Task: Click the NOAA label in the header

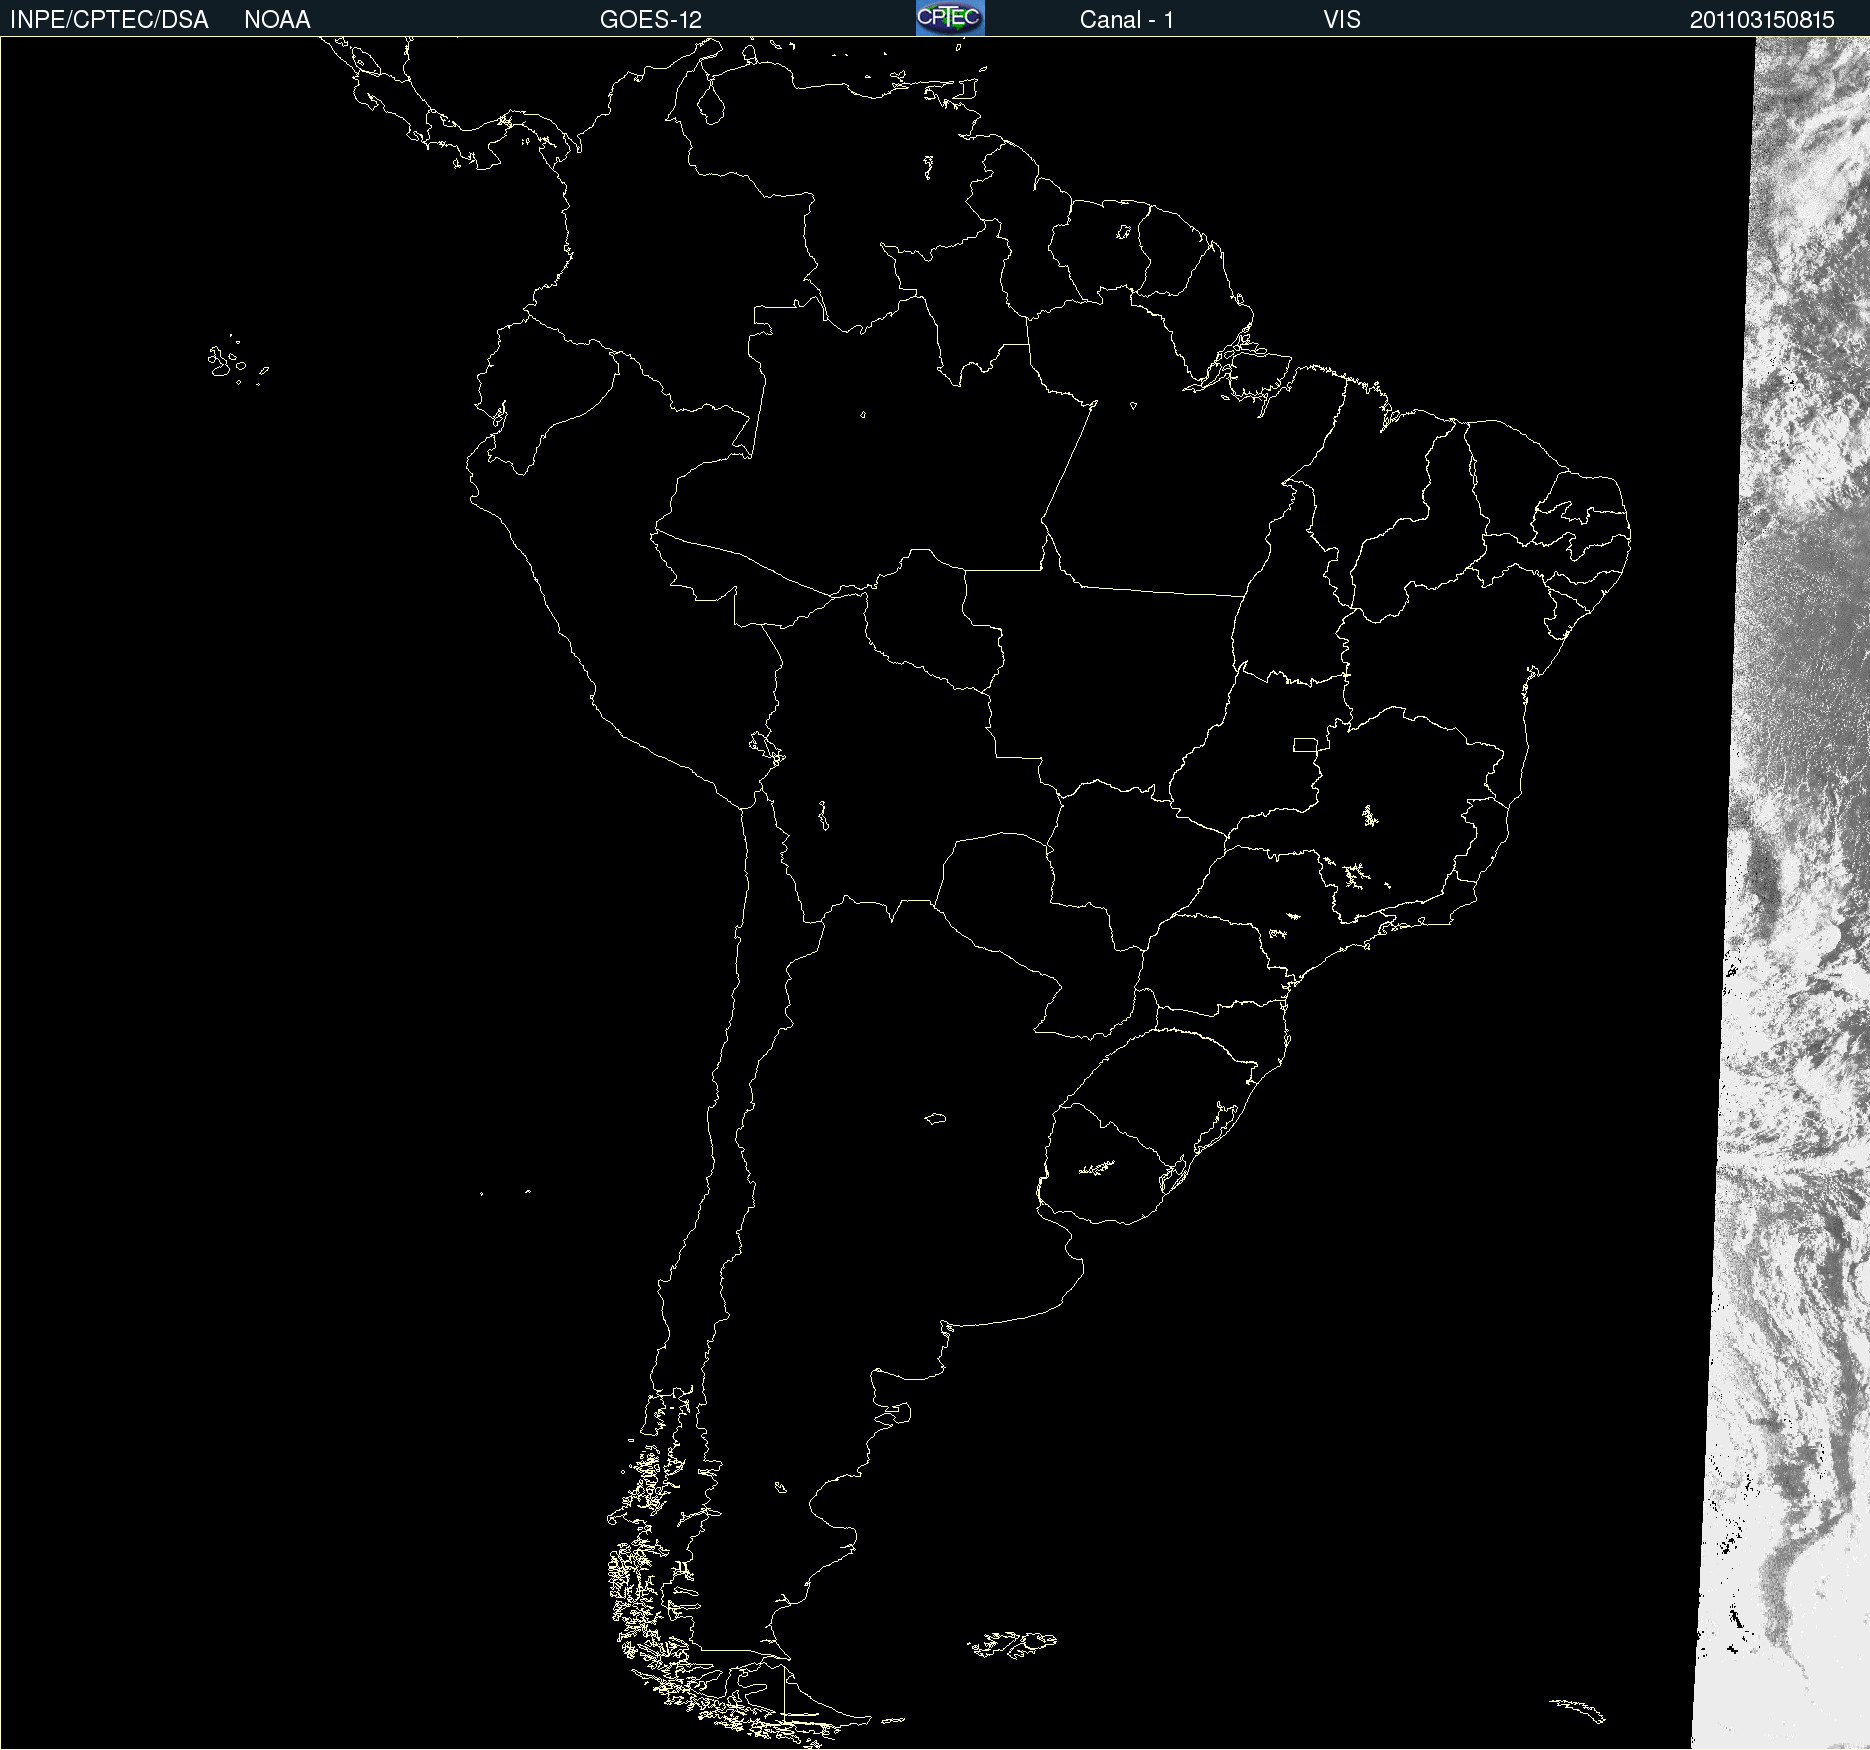Action: coord(277,20)
